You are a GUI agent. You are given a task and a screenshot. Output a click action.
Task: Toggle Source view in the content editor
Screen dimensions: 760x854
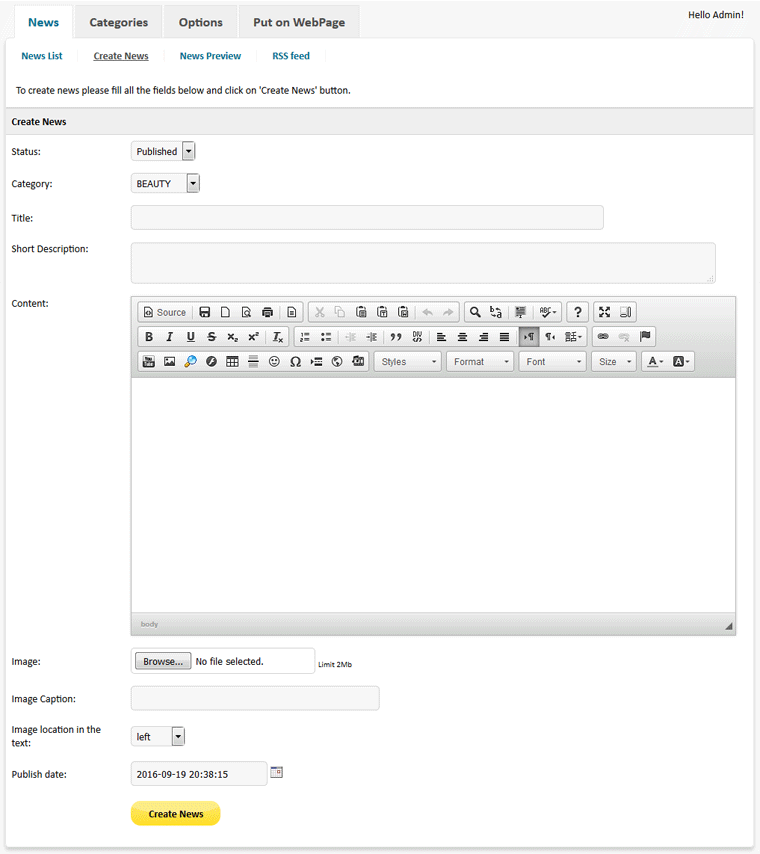pyautogui.click(x=164, y=312)
